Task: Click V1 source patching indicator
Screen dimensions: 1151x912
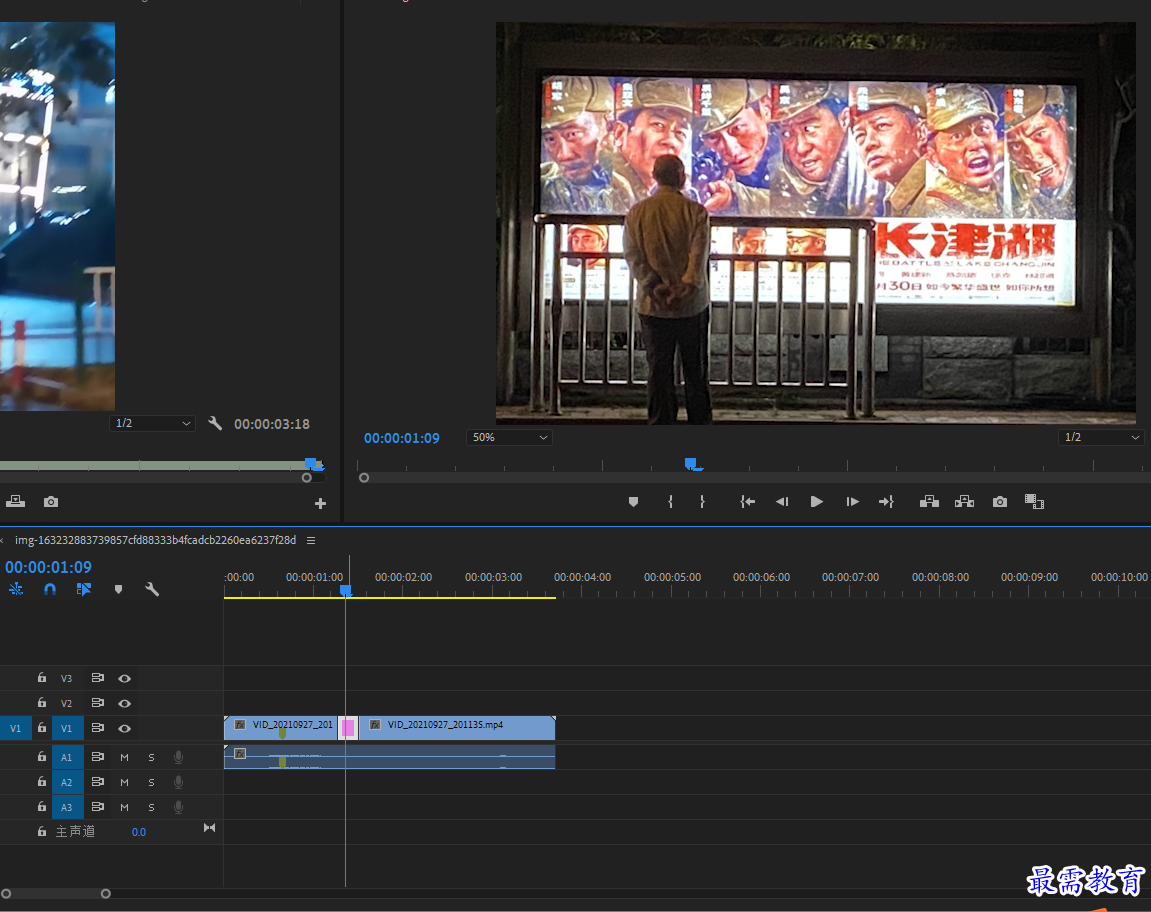Action: tap(15, 728)
